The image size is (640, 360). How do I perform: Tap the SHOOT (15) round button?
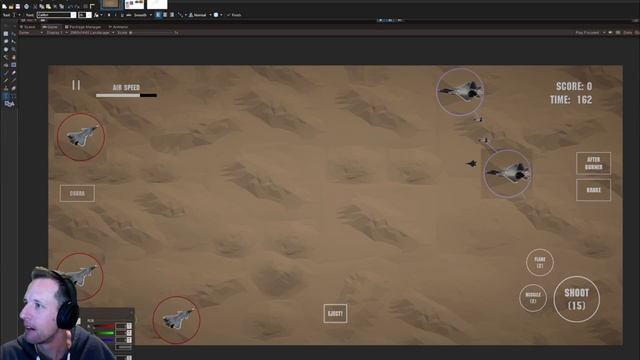576,299
